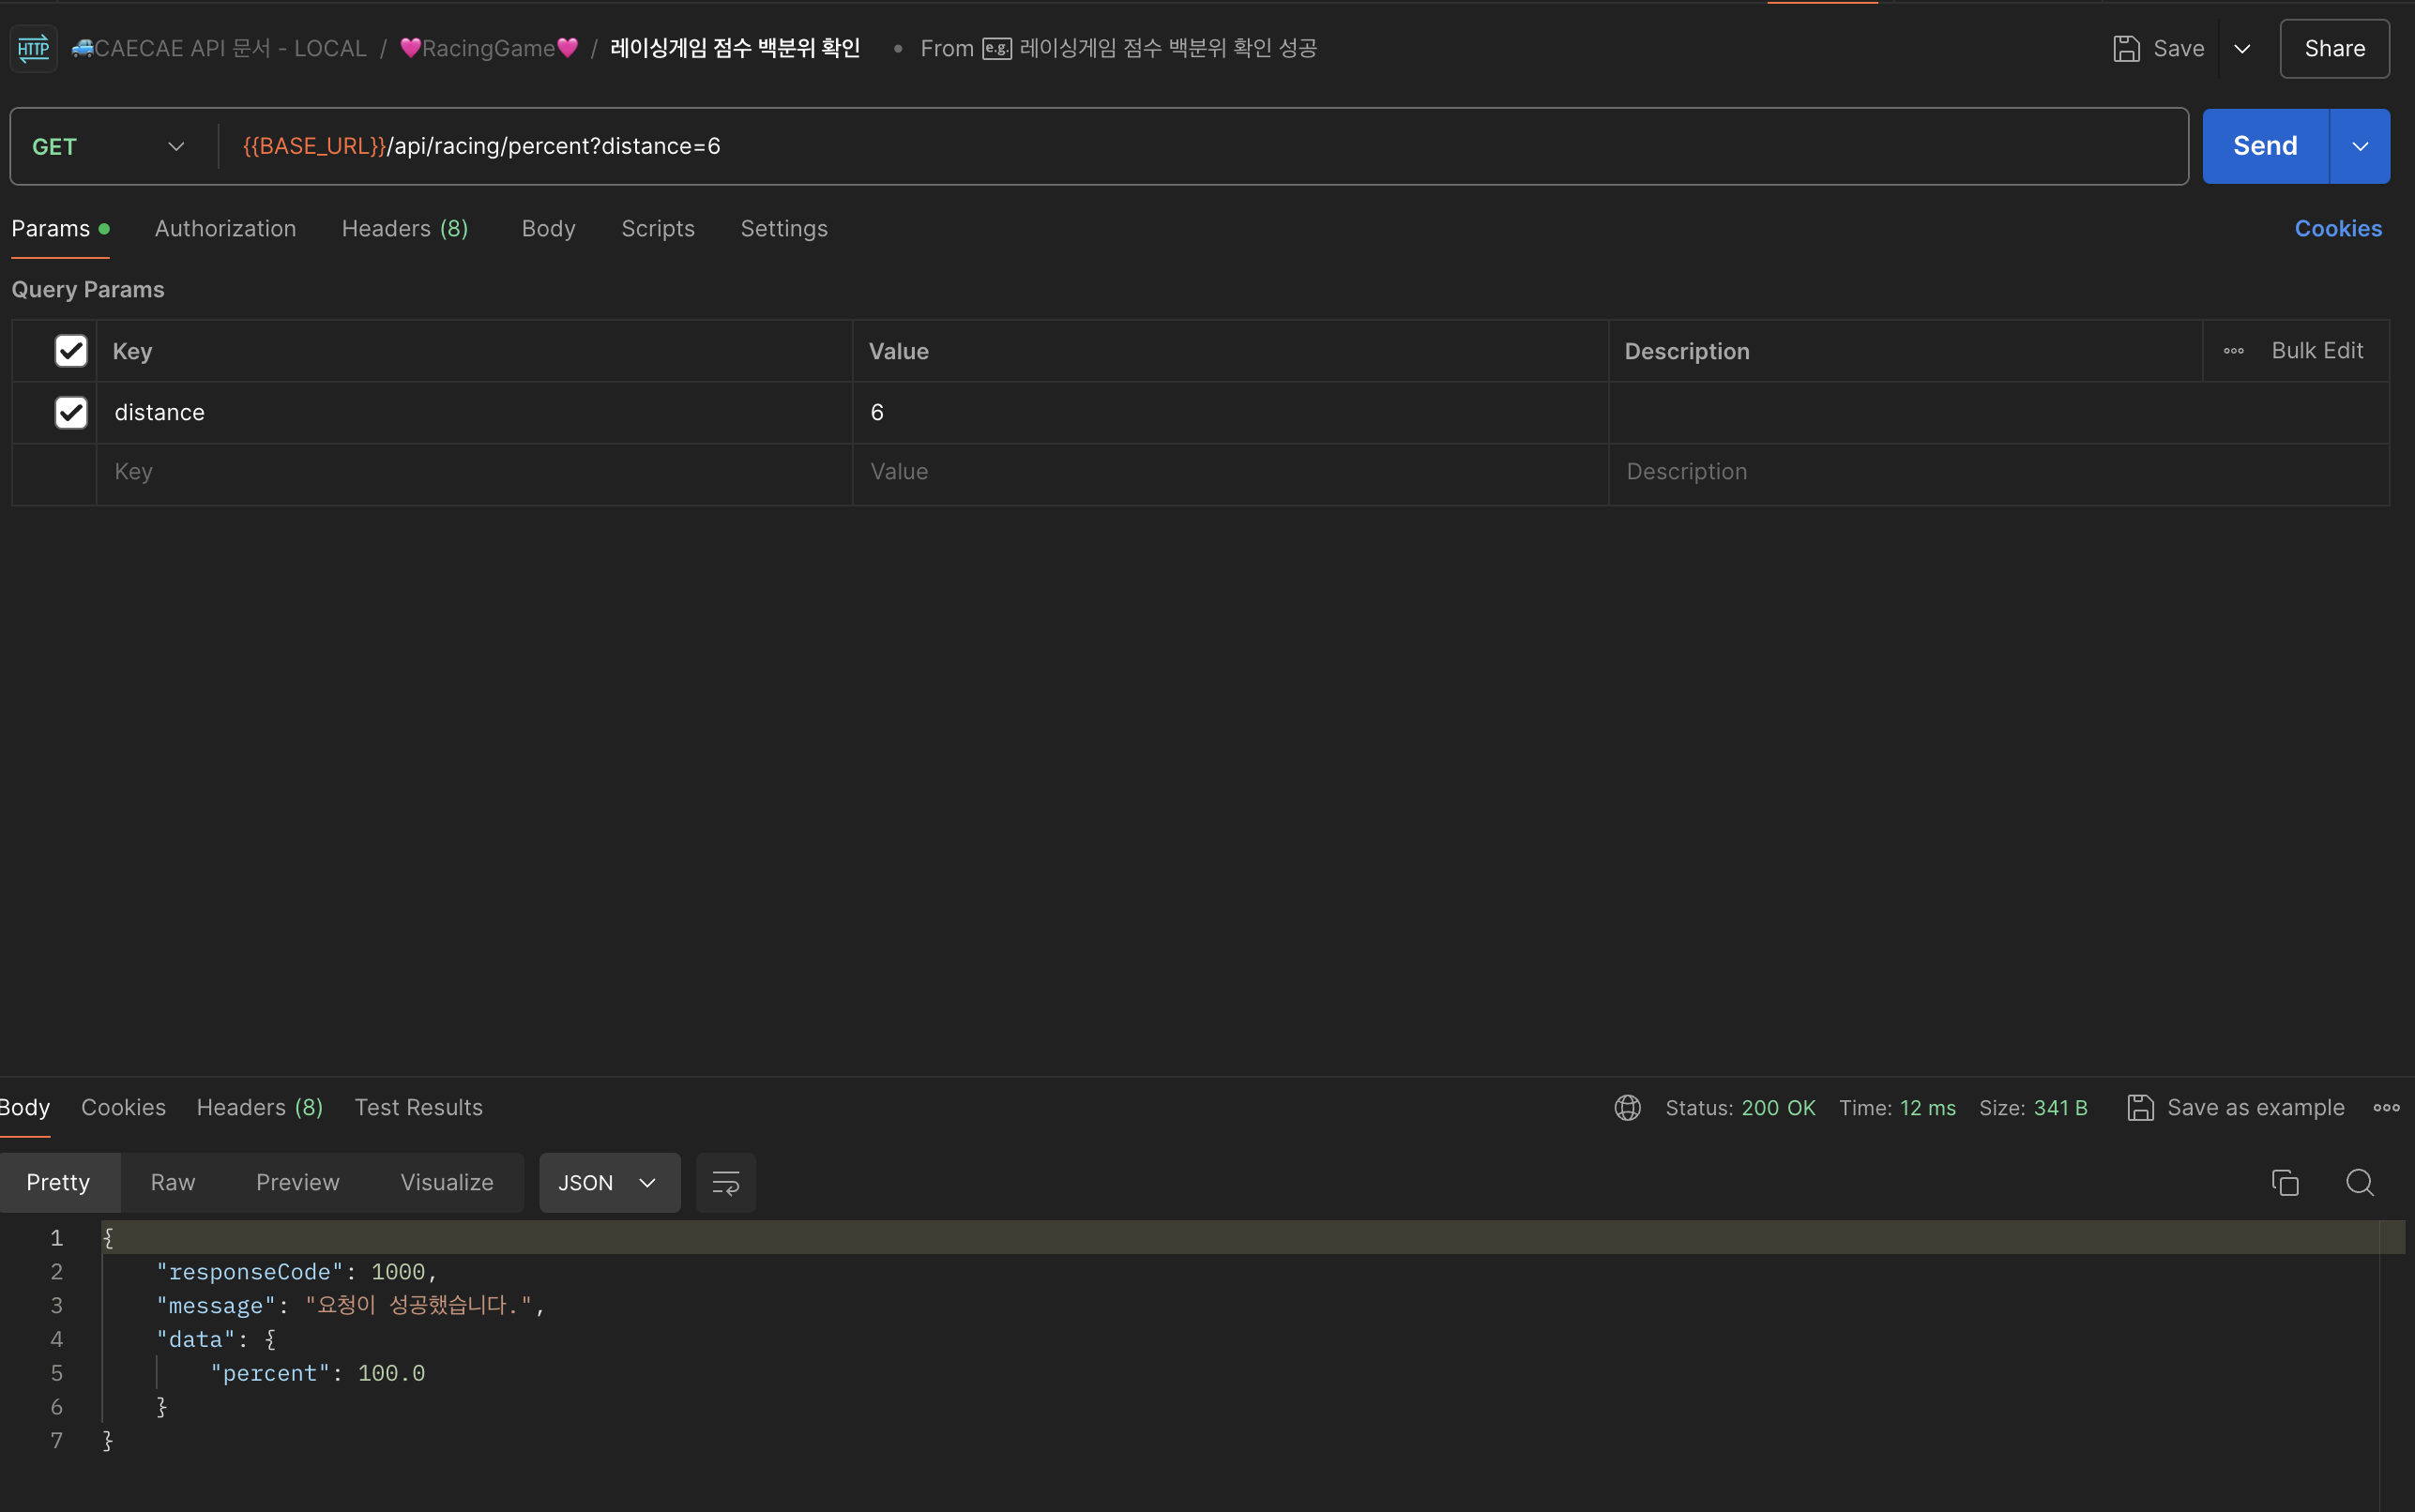Open the Authorization tab
The width and height of the screenshot is (2415, 1512).
pos(225,228)
